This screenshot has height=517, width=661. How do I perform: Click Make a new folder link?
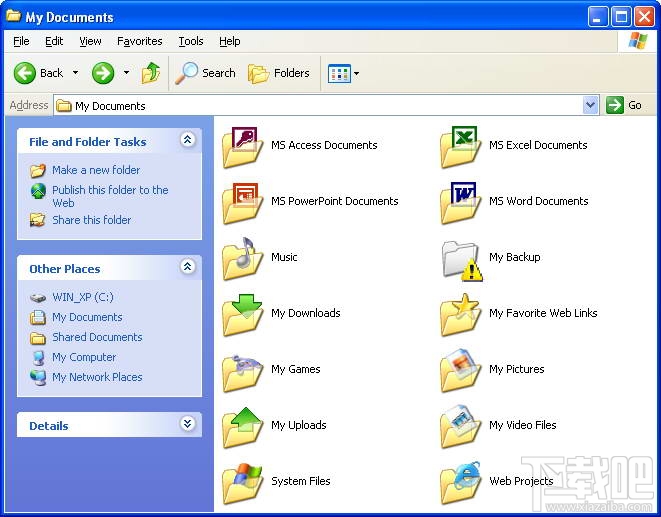pyautogui.click(x=96, y=170)
